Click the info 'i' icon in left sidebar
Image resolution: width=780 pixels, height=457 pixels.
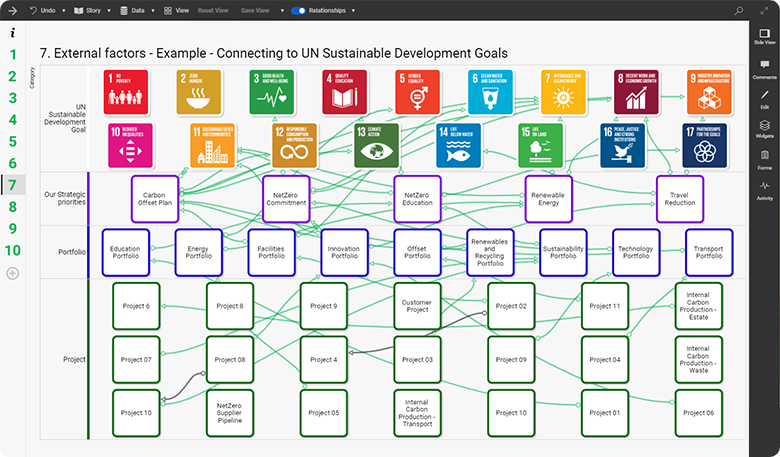coord(12,33)
